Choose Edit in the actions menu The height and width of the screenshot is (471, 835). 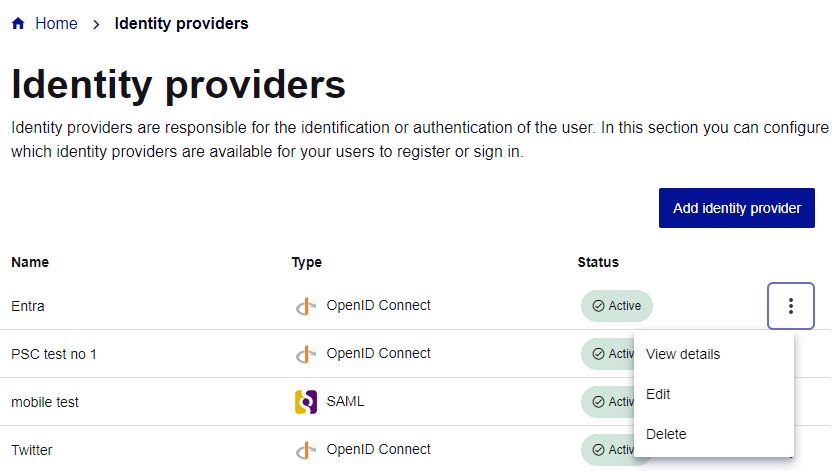658,394
